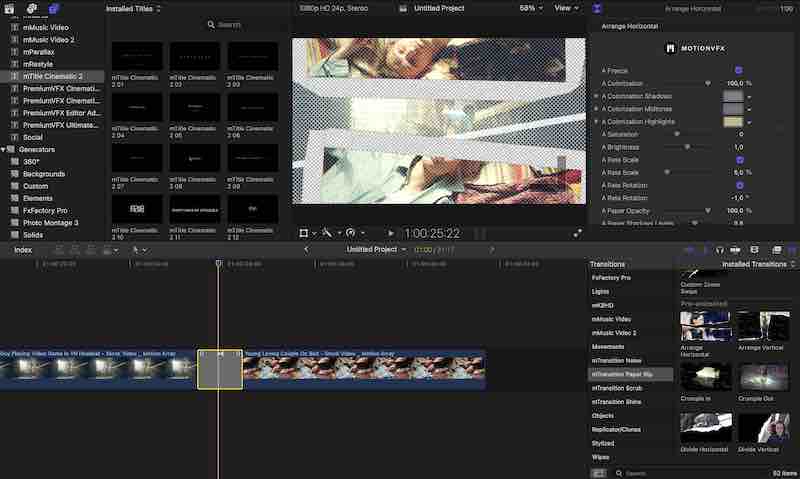Viewport: 800px width, 479px height.
Task: Select Solids generators category
Action: tap(33, 235)
